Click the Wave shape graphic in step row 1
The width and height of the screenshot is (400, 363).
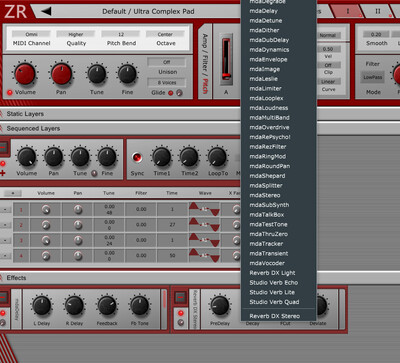click(204, 209)
